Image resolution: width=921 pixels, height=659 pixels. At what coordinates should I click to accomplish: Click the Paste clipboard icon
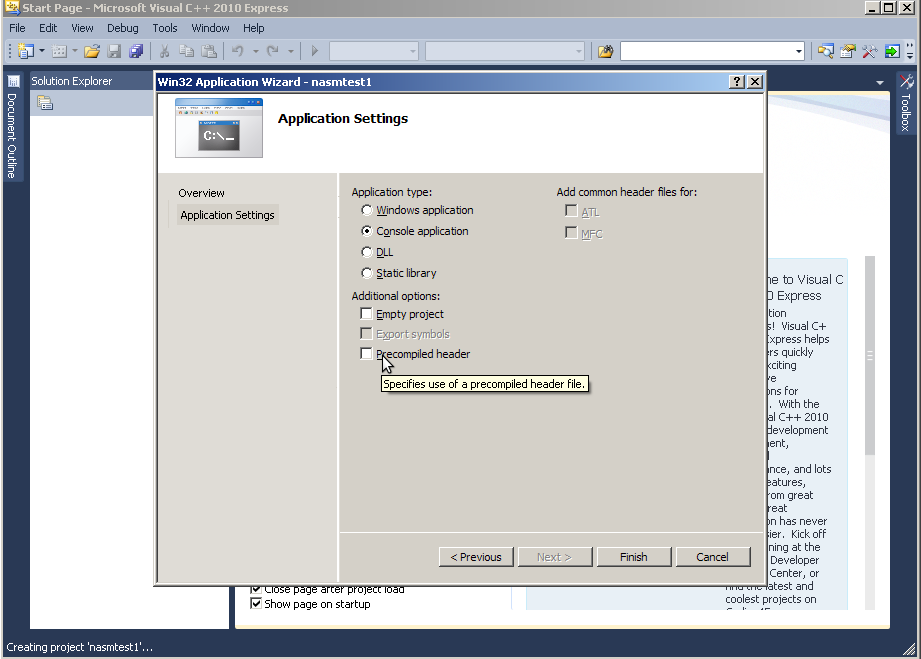tap(209, 51)
